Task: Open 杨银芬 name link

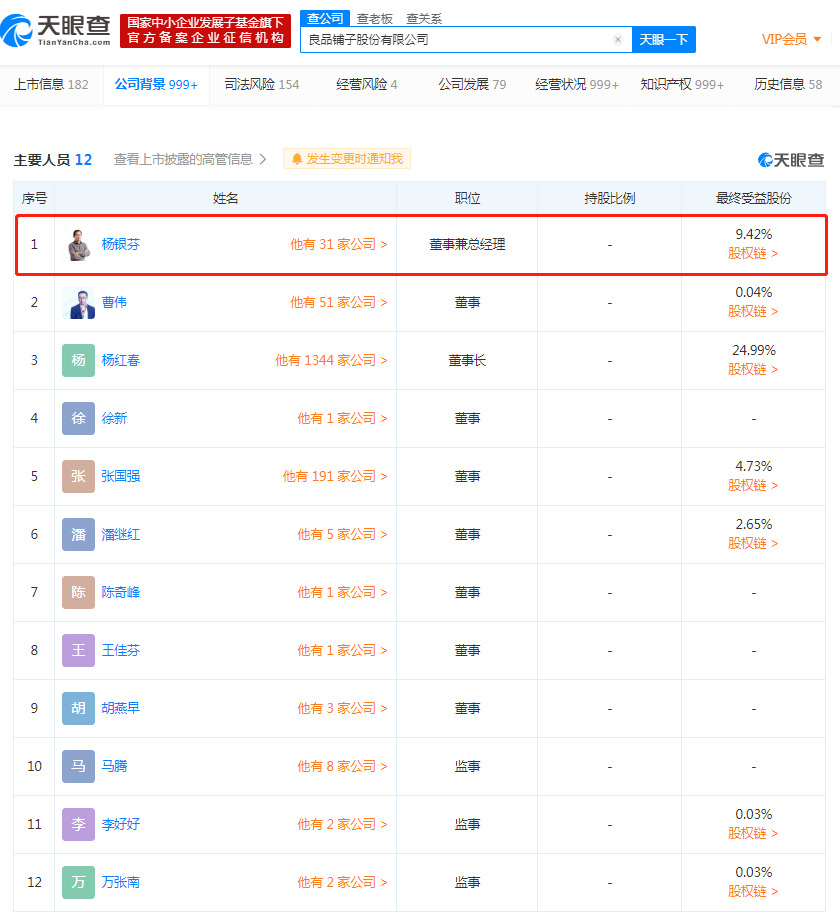Action: tap(121, 245)
